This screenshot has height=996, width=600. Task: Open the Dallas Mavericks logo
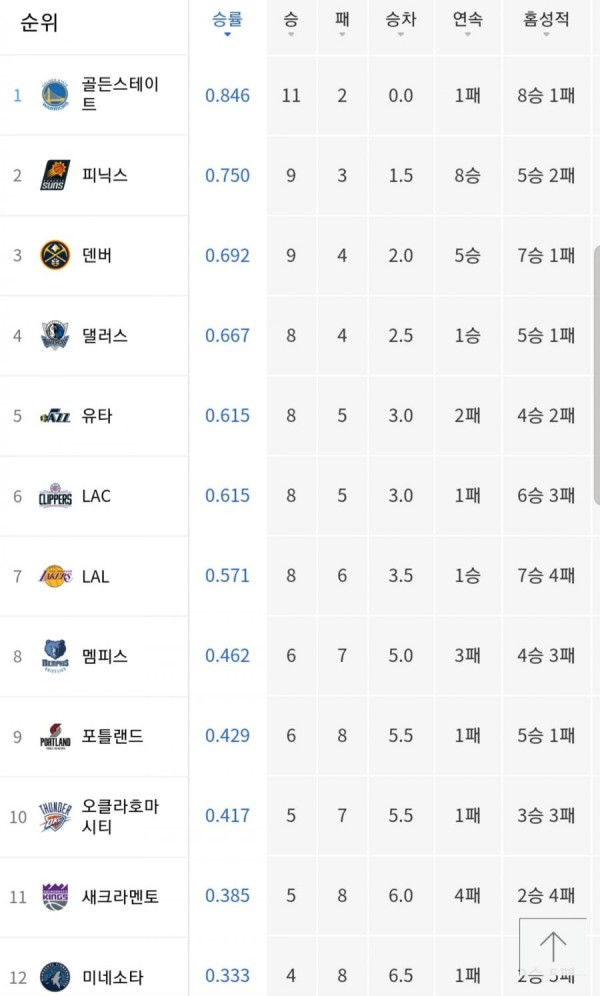point(55,335)
